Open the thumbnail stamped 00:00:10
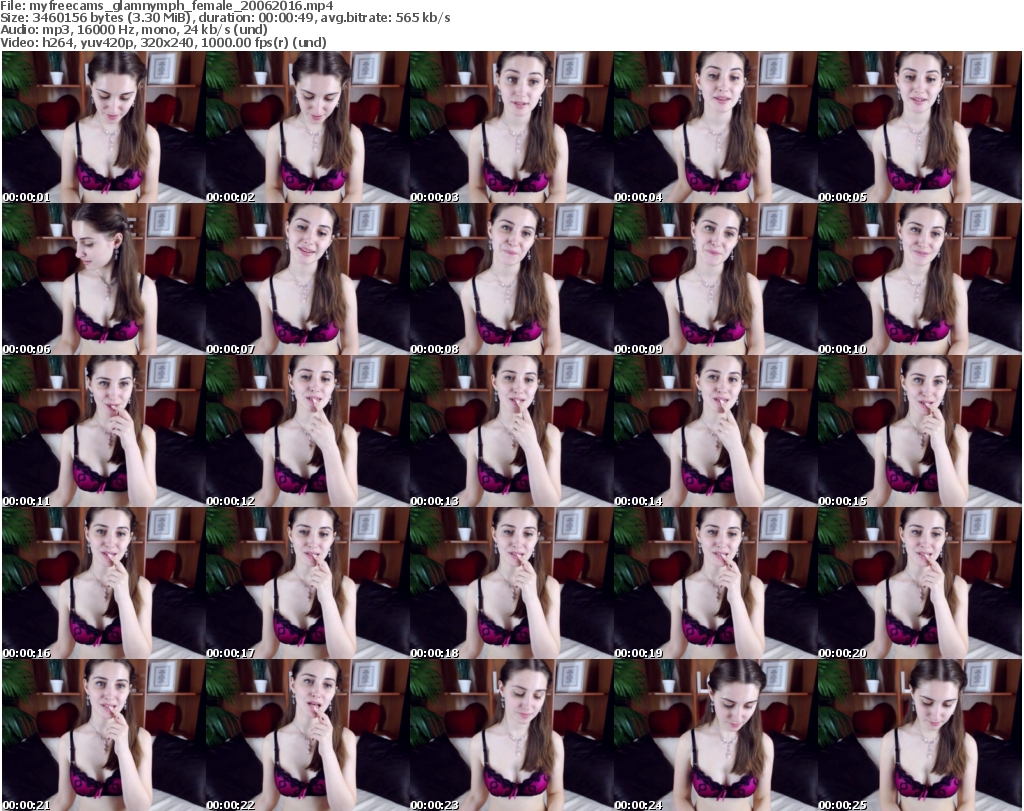Screen dimensions: 1024x811 [x=919, y=279]
